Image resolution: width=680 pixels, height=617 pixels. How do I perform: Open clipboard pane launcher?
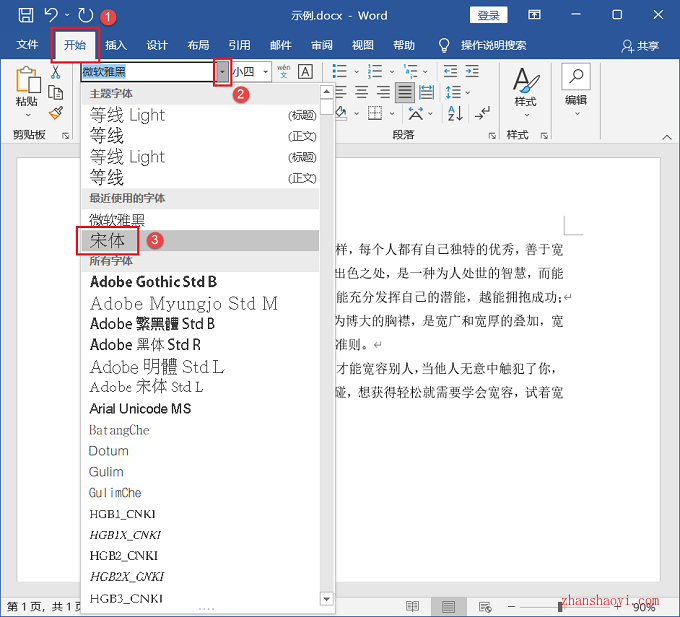[65, 136]
